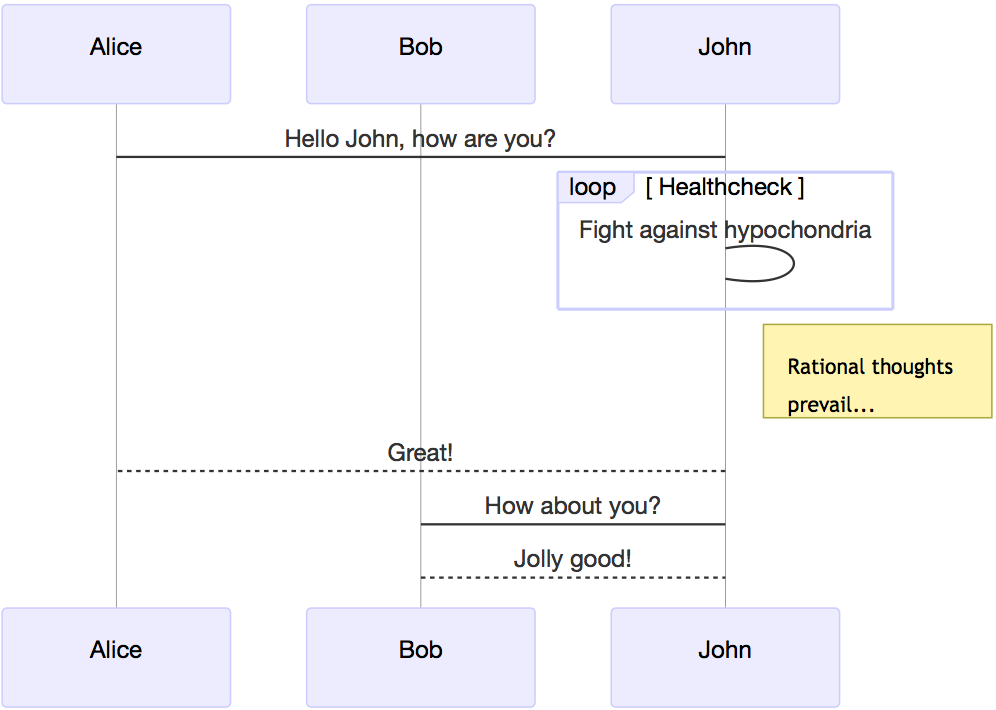Click the dashed arrow line under 'Great!'
This screenshot has width=996, height=710.
click(x=421, y=471)
